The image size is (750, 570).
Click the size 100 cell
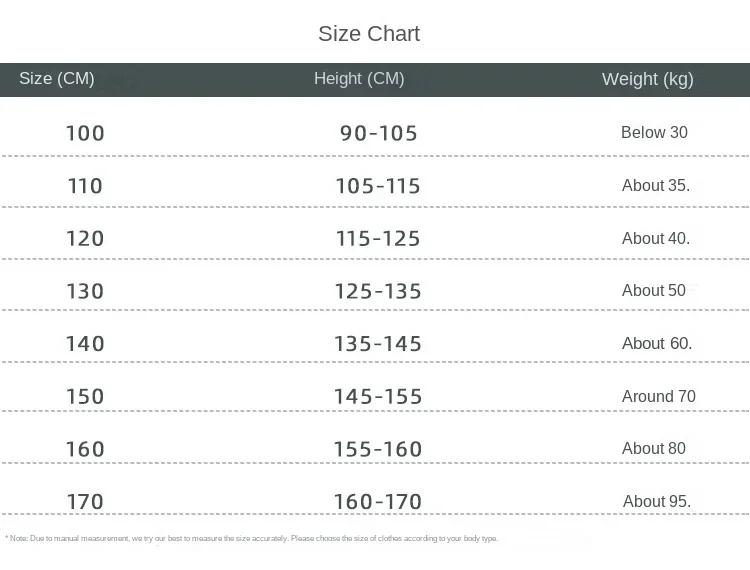pyautogui.click(x=85, y=133)
